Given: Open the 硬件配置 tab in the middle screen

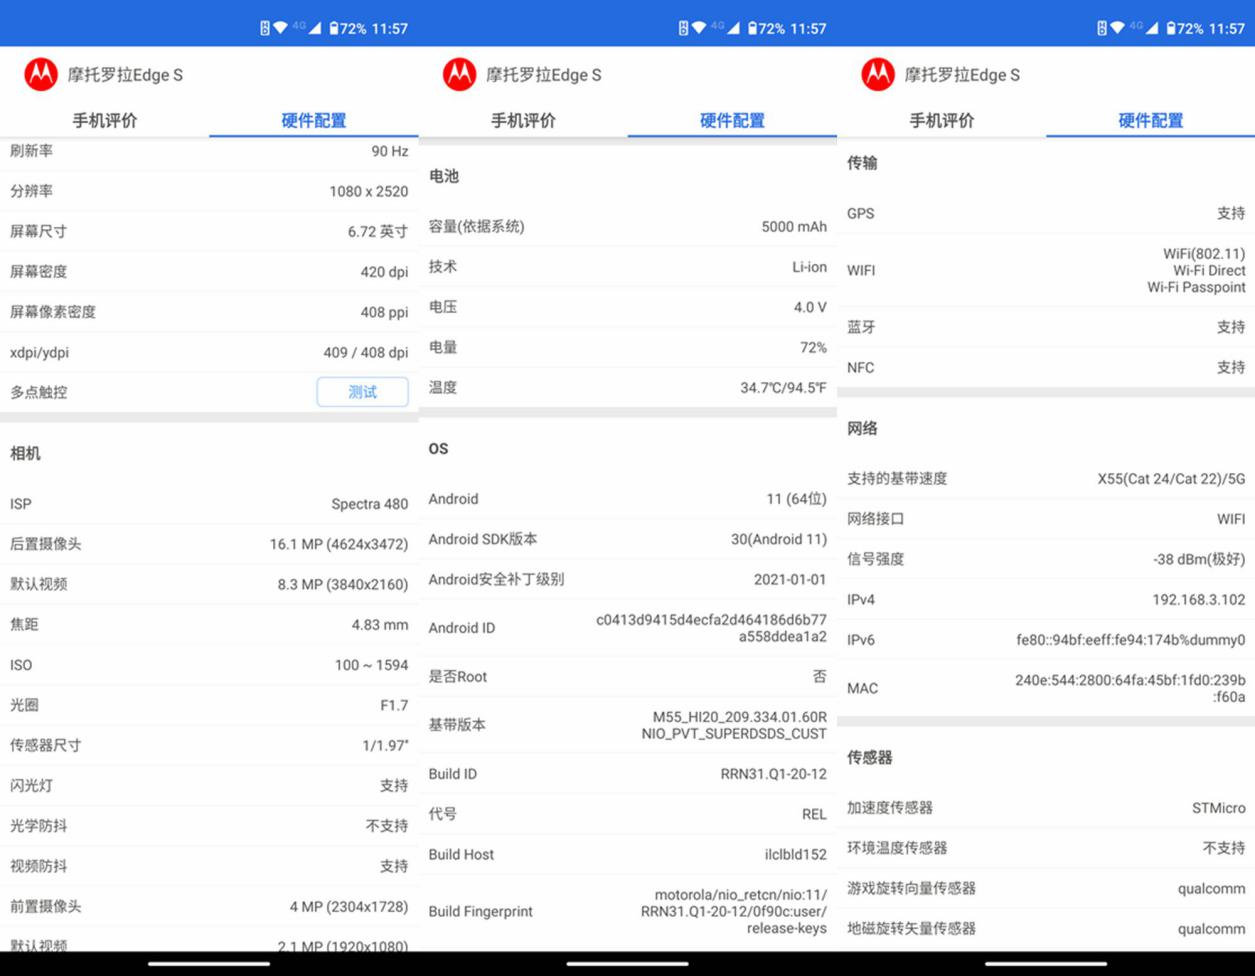Looking at the screenshot, I should coord(732,120).
